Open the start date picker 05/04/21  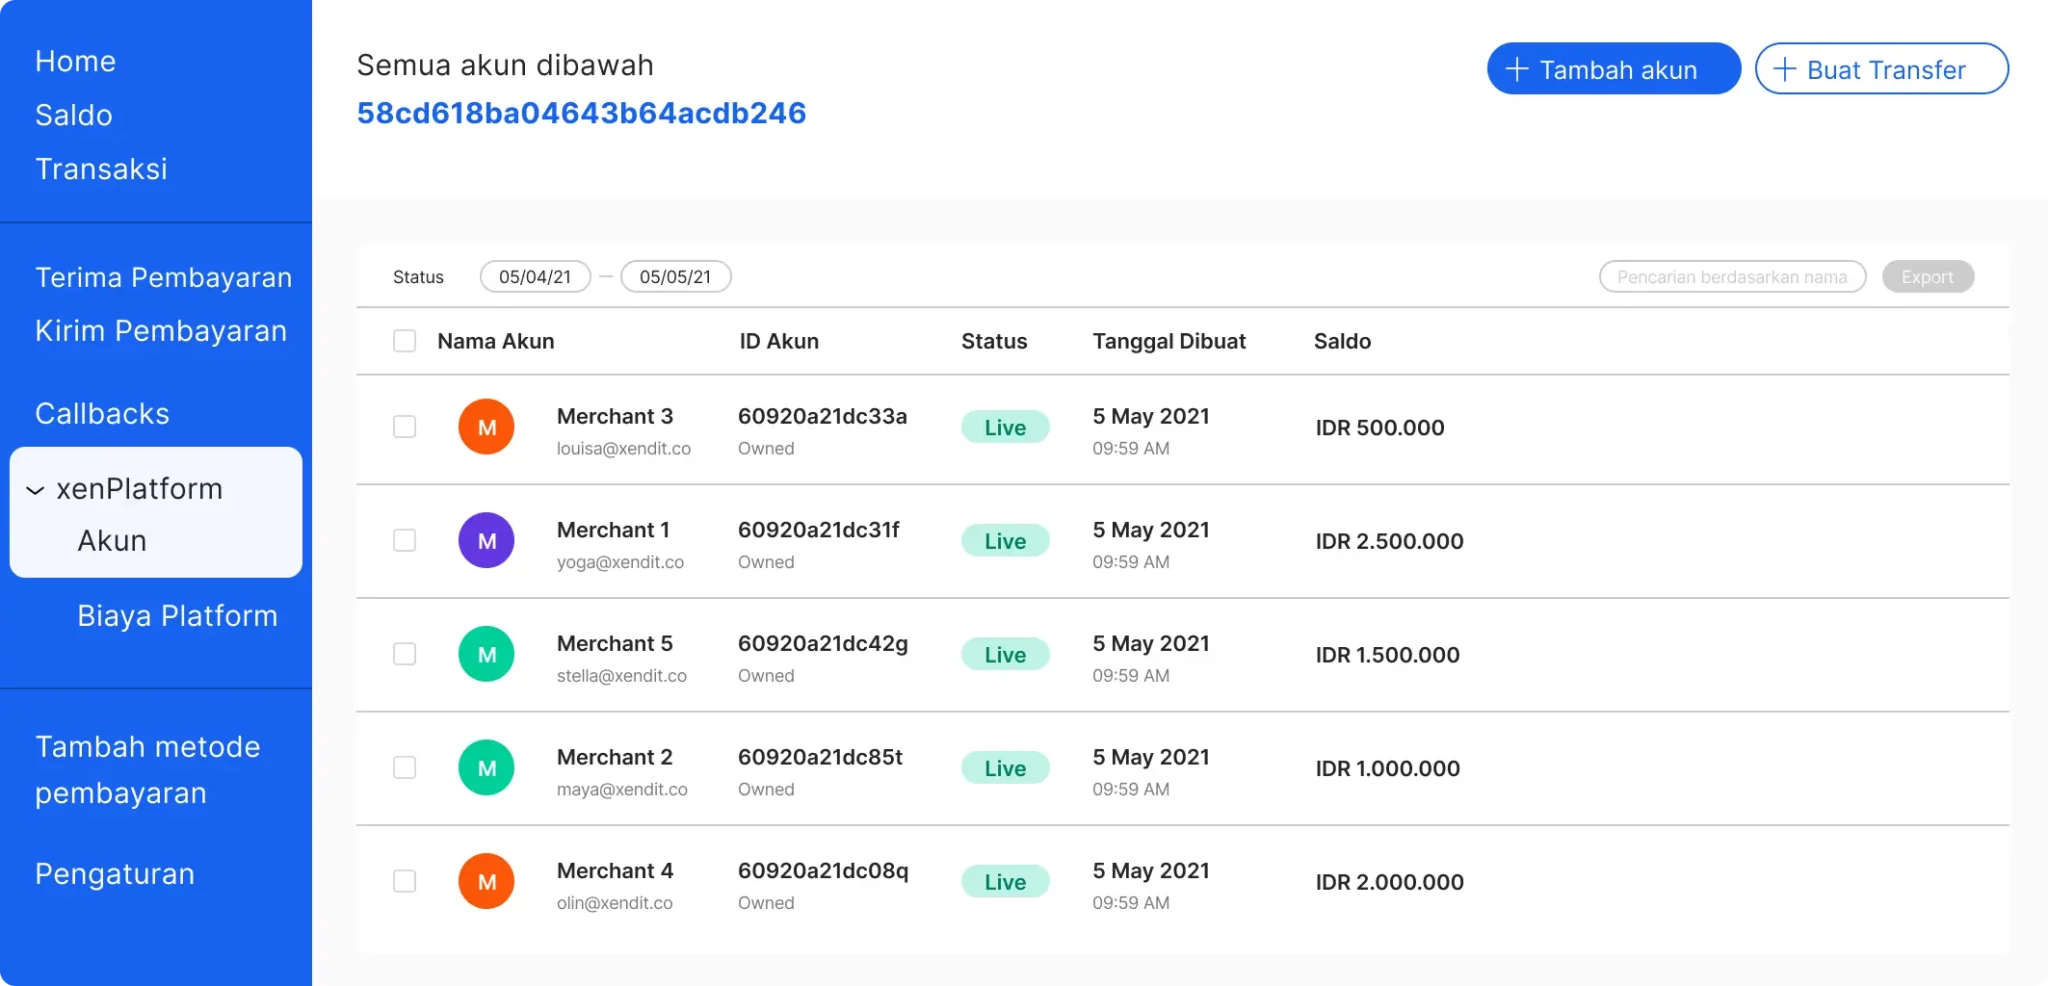coord(535,276)
